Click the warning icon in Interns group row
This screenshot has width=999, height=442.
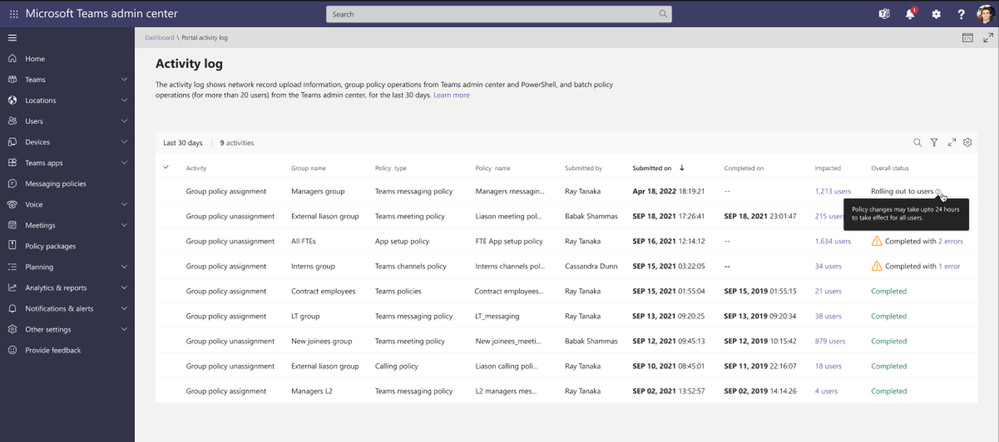[877, 266]
